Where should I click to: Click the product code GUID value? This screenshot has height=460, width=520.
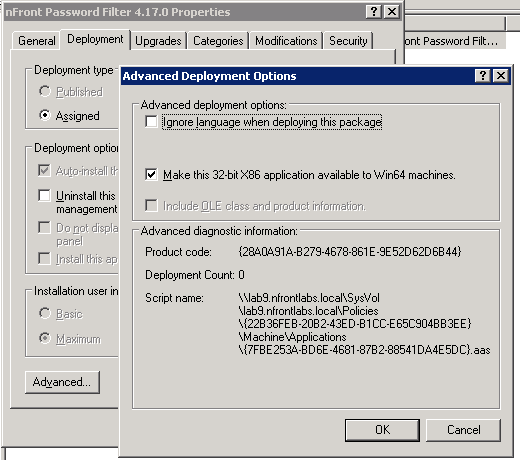click(350, 252)
